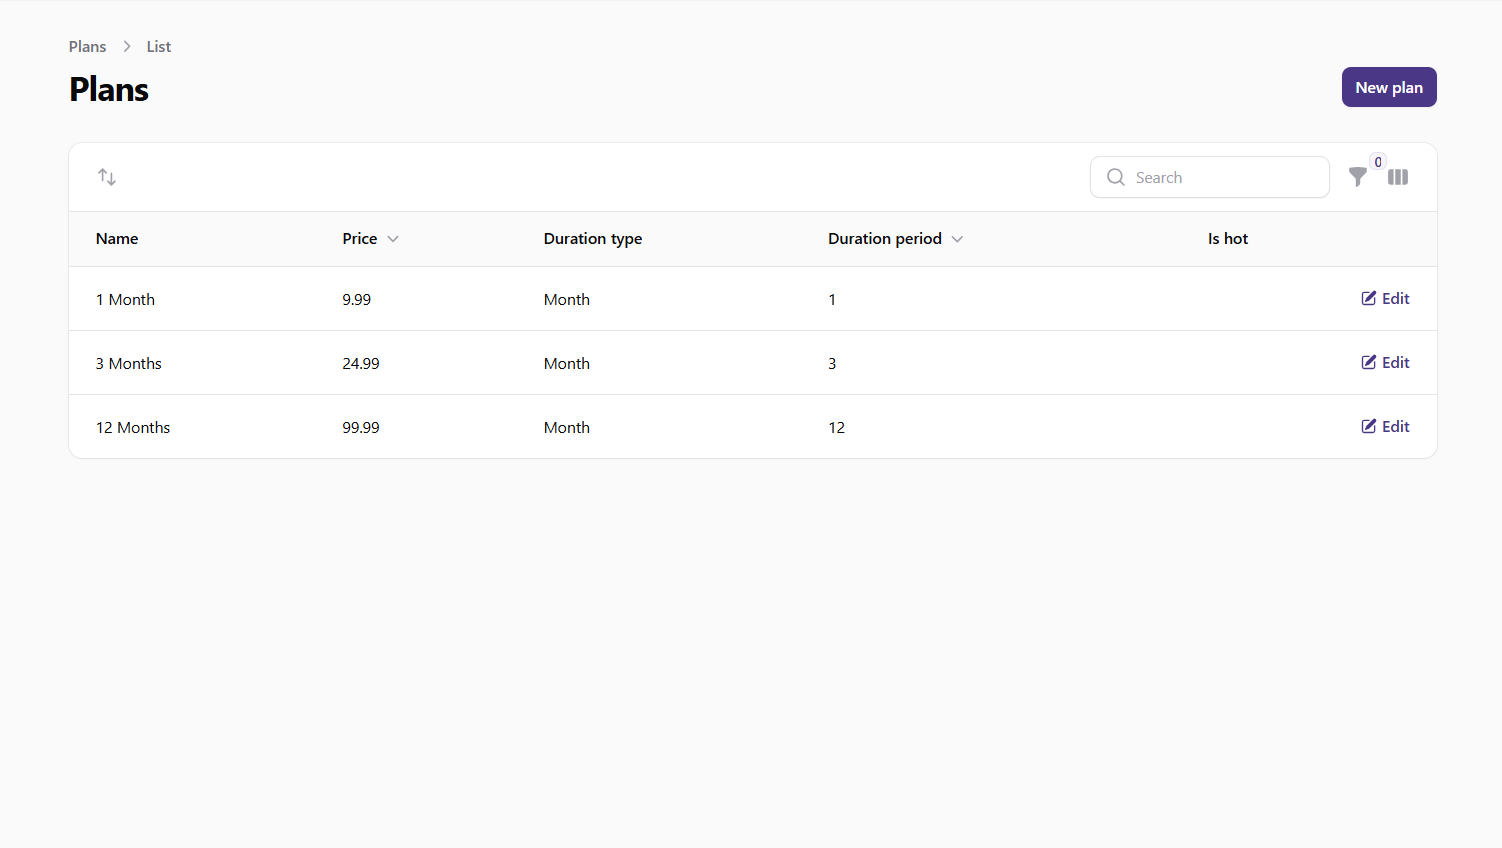Sort using the Duration period column chevron
1502x848 pixels.
[957, 239]
